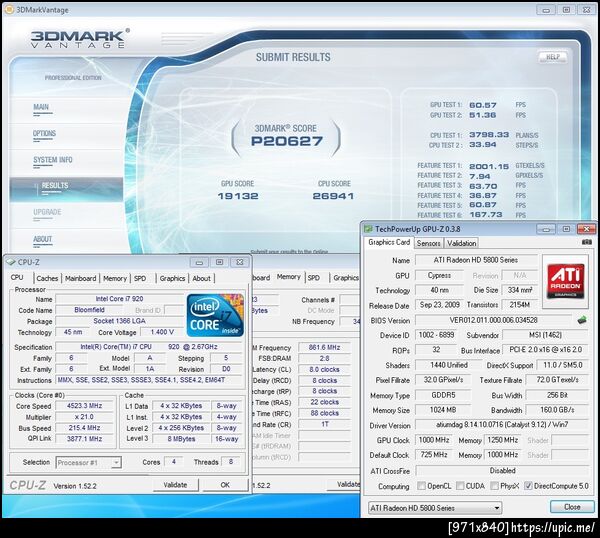This screenshot has width=600, height=538.
Task: Close the front CPU-Z window
Action: (x=240, y=262)
